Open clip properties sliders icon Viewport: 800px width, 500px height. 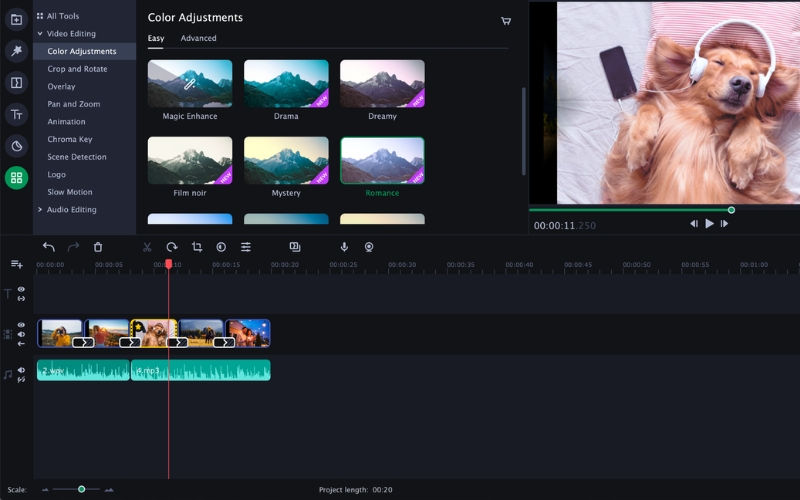point(246,247)
